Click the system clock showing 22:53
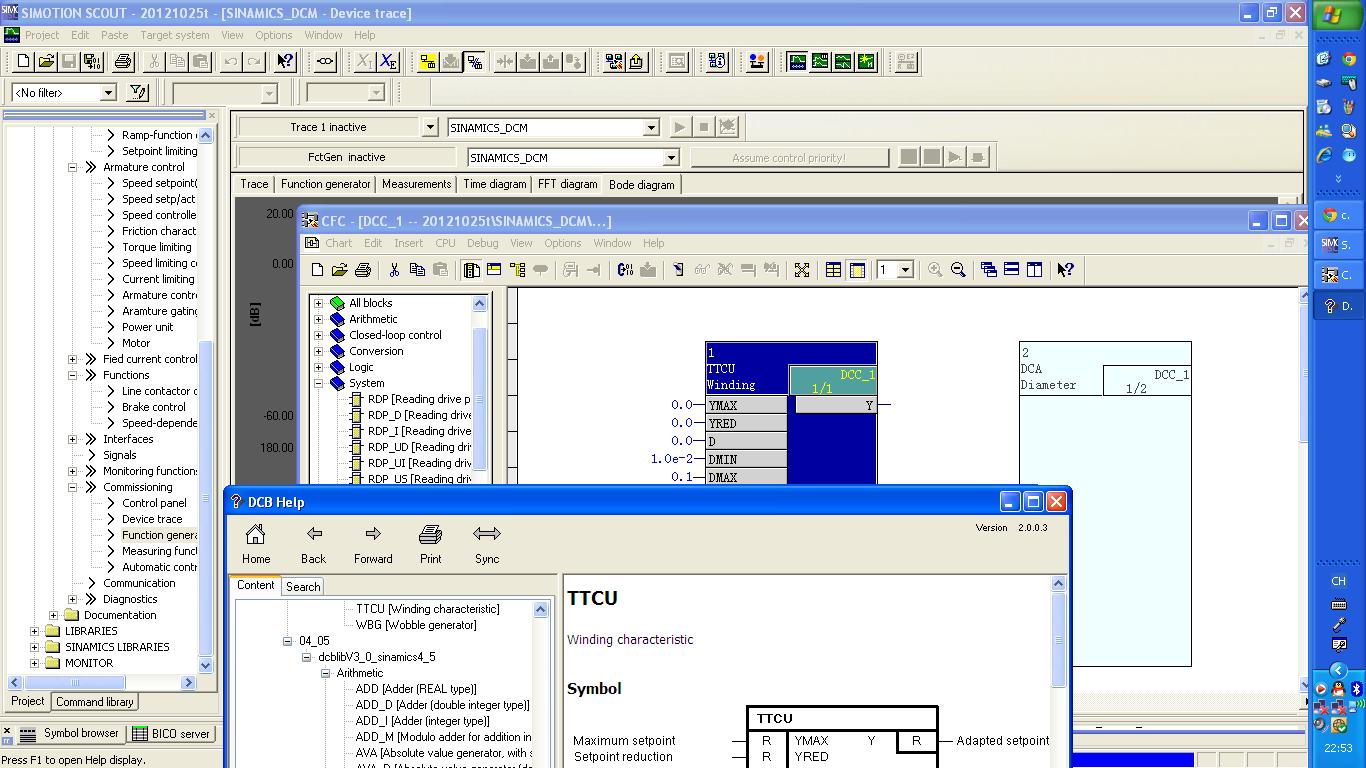Image resolution: width=1366 pixels, height=768 pixels. (x=1338, y=748)
